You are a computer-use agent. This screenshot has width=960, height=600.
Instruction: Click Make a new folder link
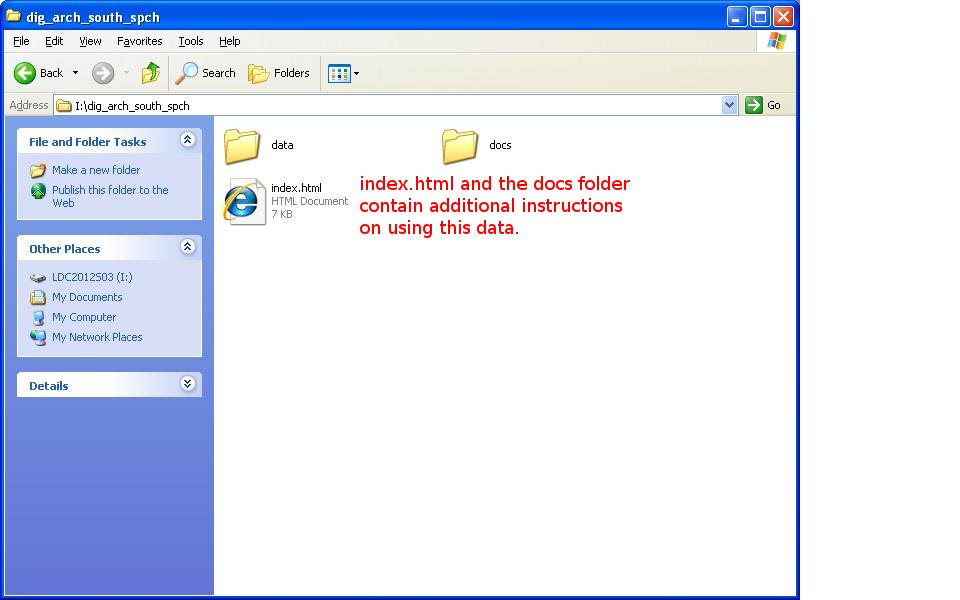click(x=96, y=170)
